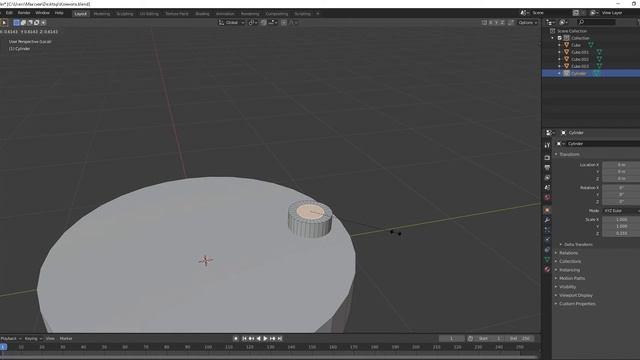Jump to the timeline start frame

coord(244,338)
